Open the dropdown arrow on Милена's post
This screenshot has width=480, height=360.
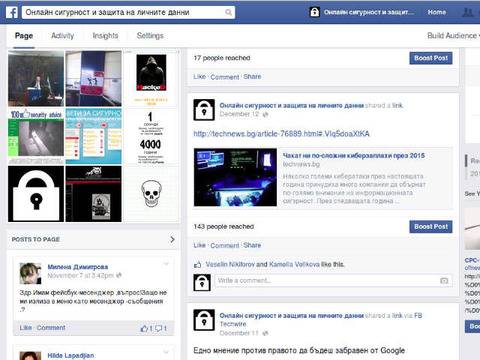click(x=166, y=264)
